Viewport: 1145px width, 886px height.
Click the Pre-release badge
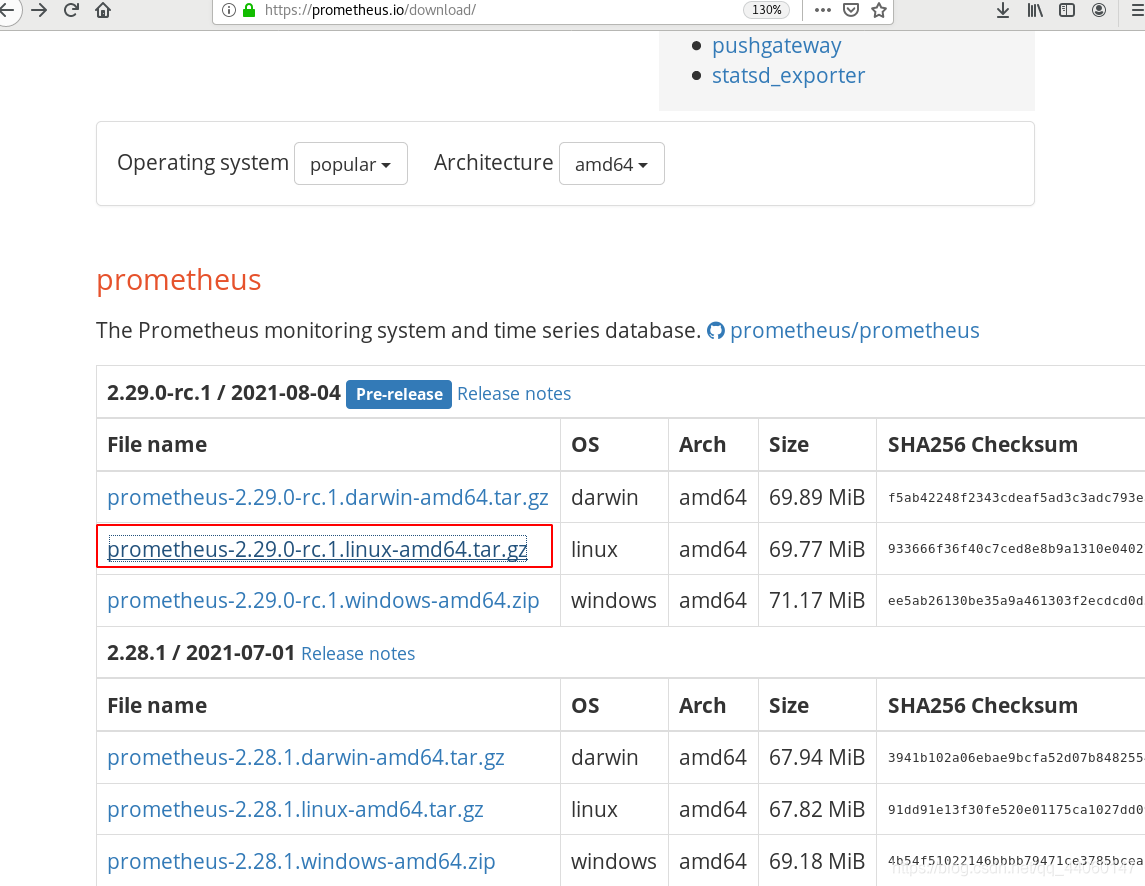[399, 394]
